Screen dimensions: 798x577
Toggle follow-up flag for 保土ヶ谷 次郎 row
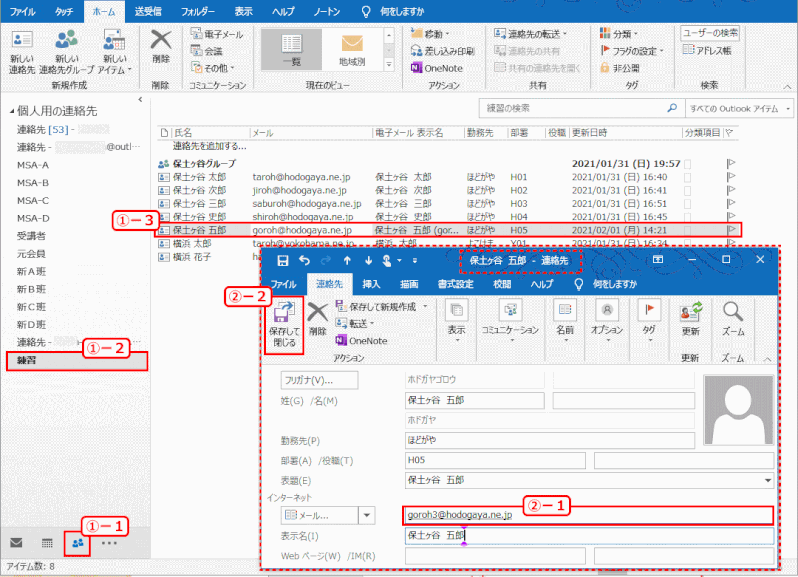tap(731, 190)
